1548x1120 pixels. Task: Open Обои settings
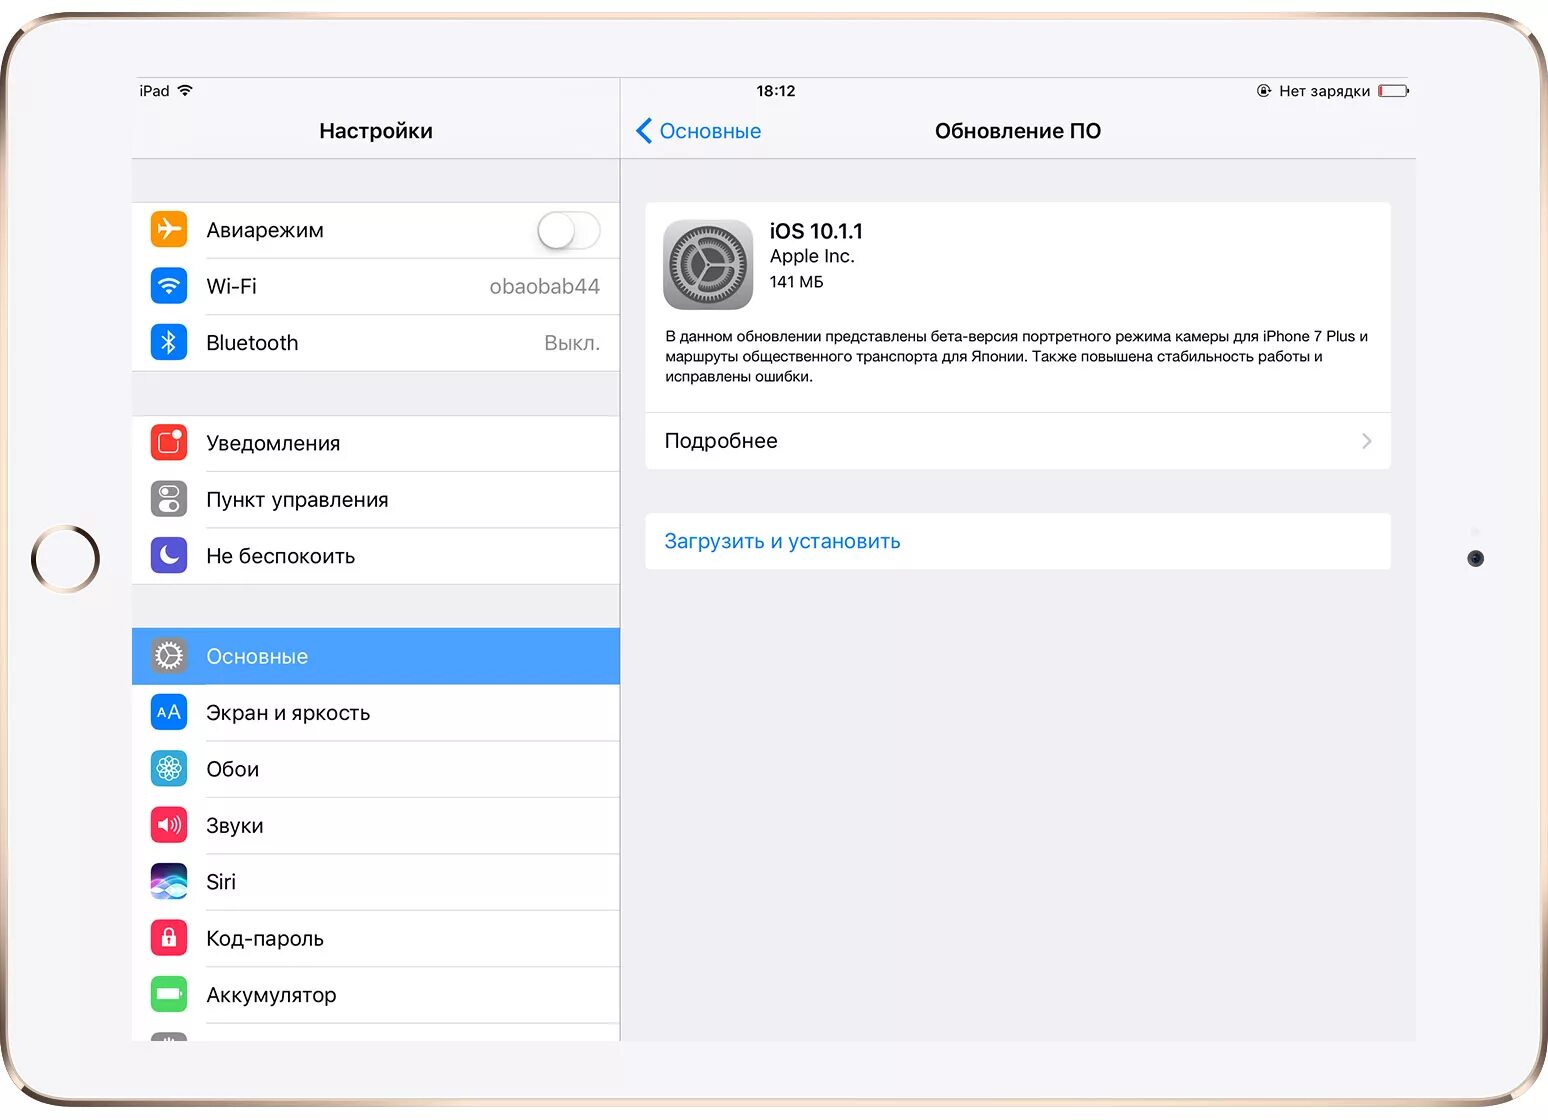click(x=376, y=769)
